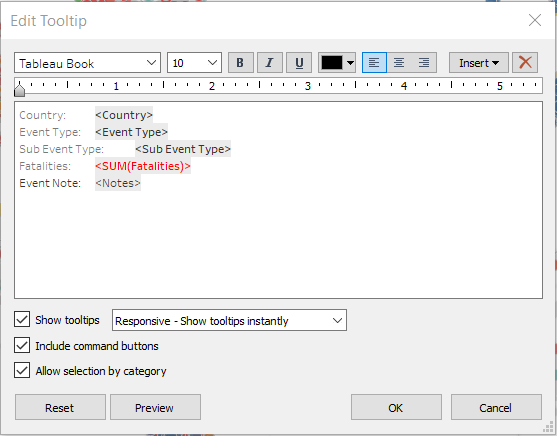Open the Tableau Book font dropdown

coord(87,63)
